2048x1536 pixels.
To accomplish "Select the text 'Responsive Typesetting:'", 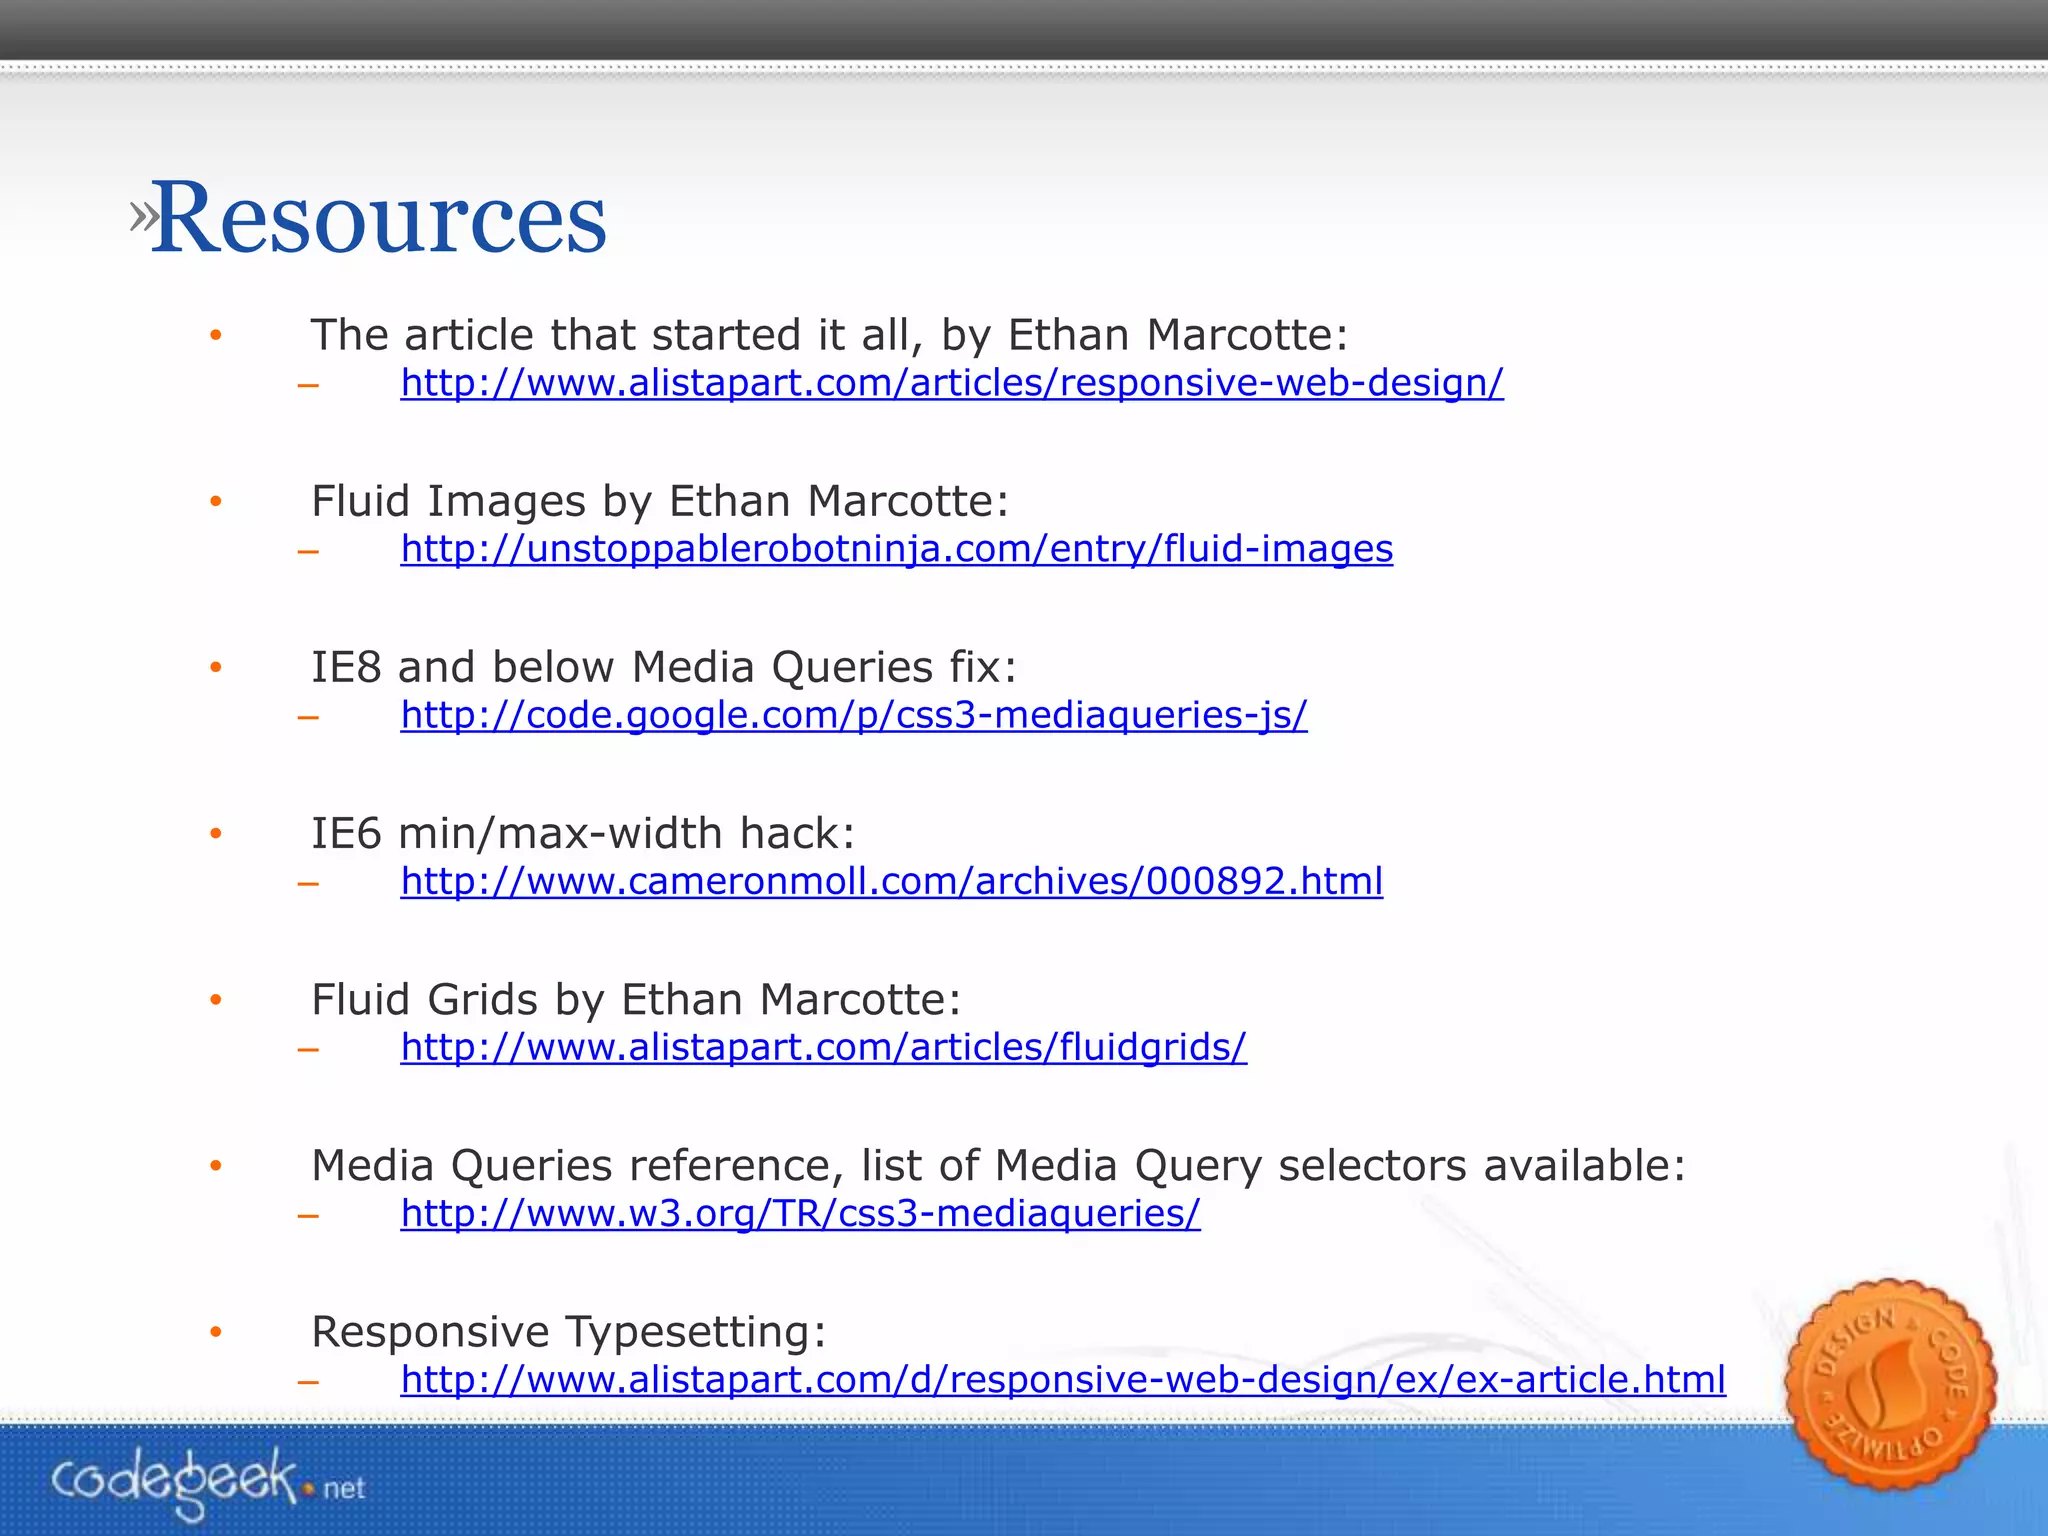I will pos(569,1332).
